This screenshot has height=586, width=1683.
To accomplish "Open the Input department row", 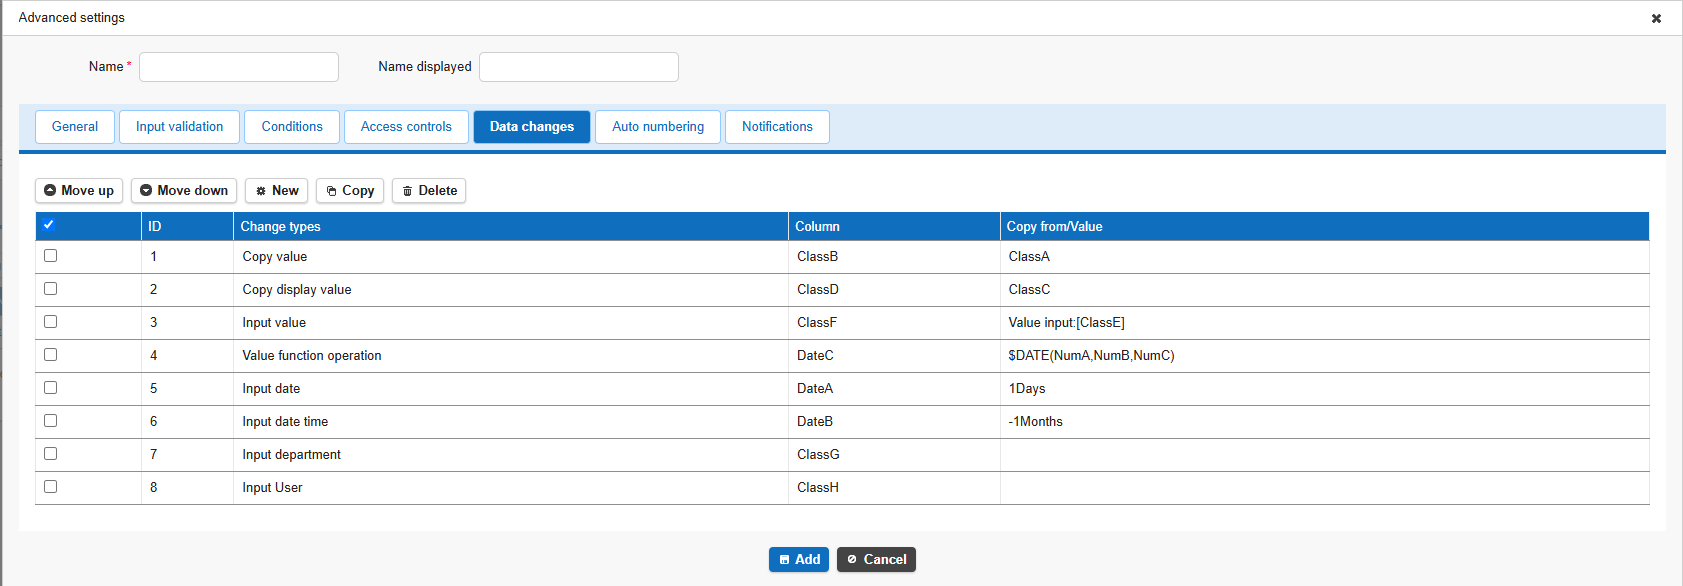I will (x=842, y=455).
